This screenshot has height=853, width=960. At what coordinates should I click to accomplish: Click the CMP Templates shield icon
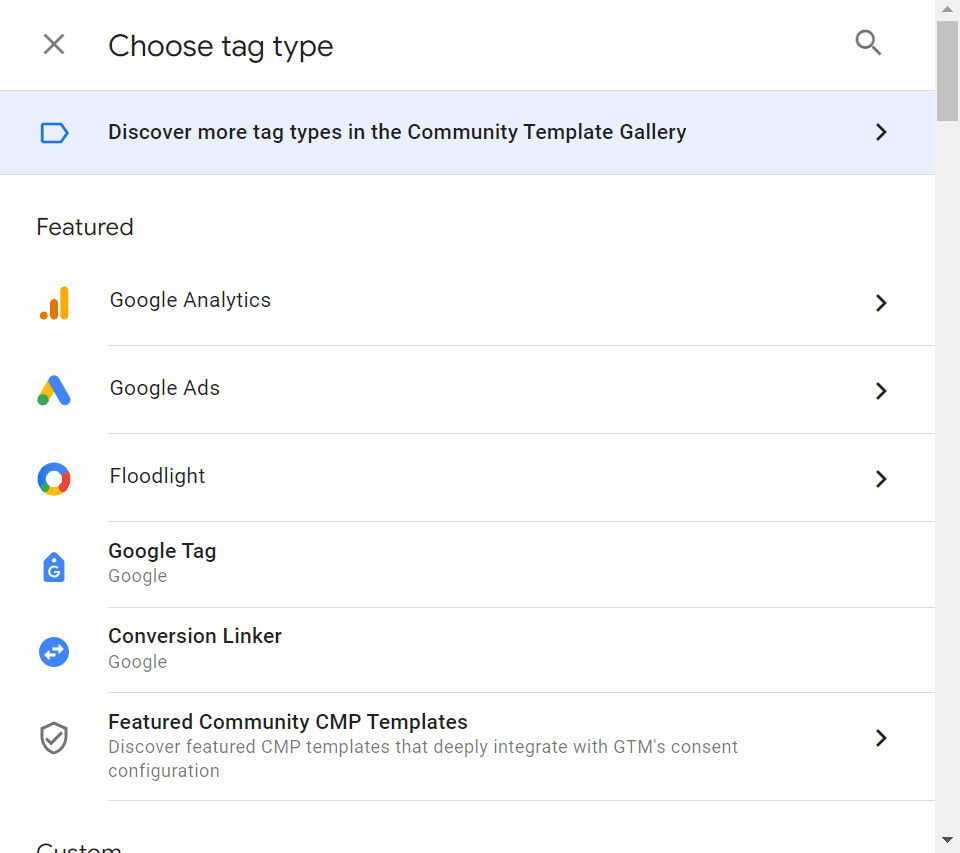[54, 739]
